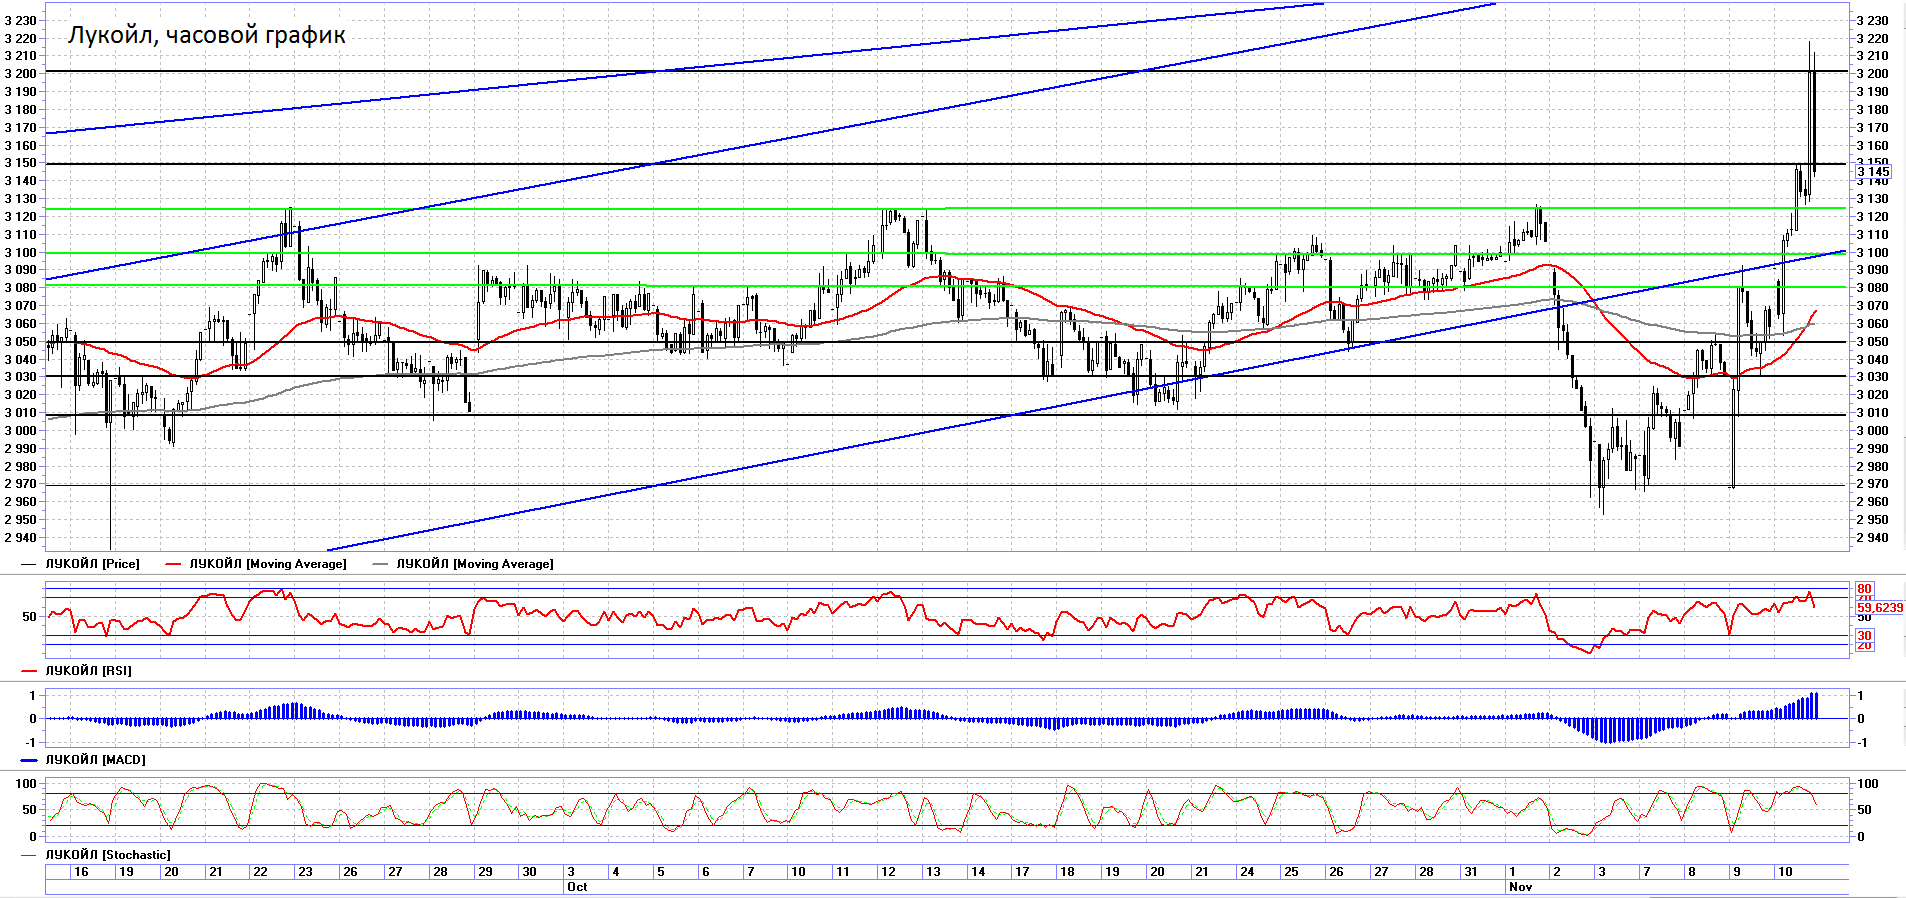The width and height of the screenshot is (1906, 898).
Task: Select the red 'ЛУКОЙЛ [Moving Average]' legend entry
Action: click(268, 564)
